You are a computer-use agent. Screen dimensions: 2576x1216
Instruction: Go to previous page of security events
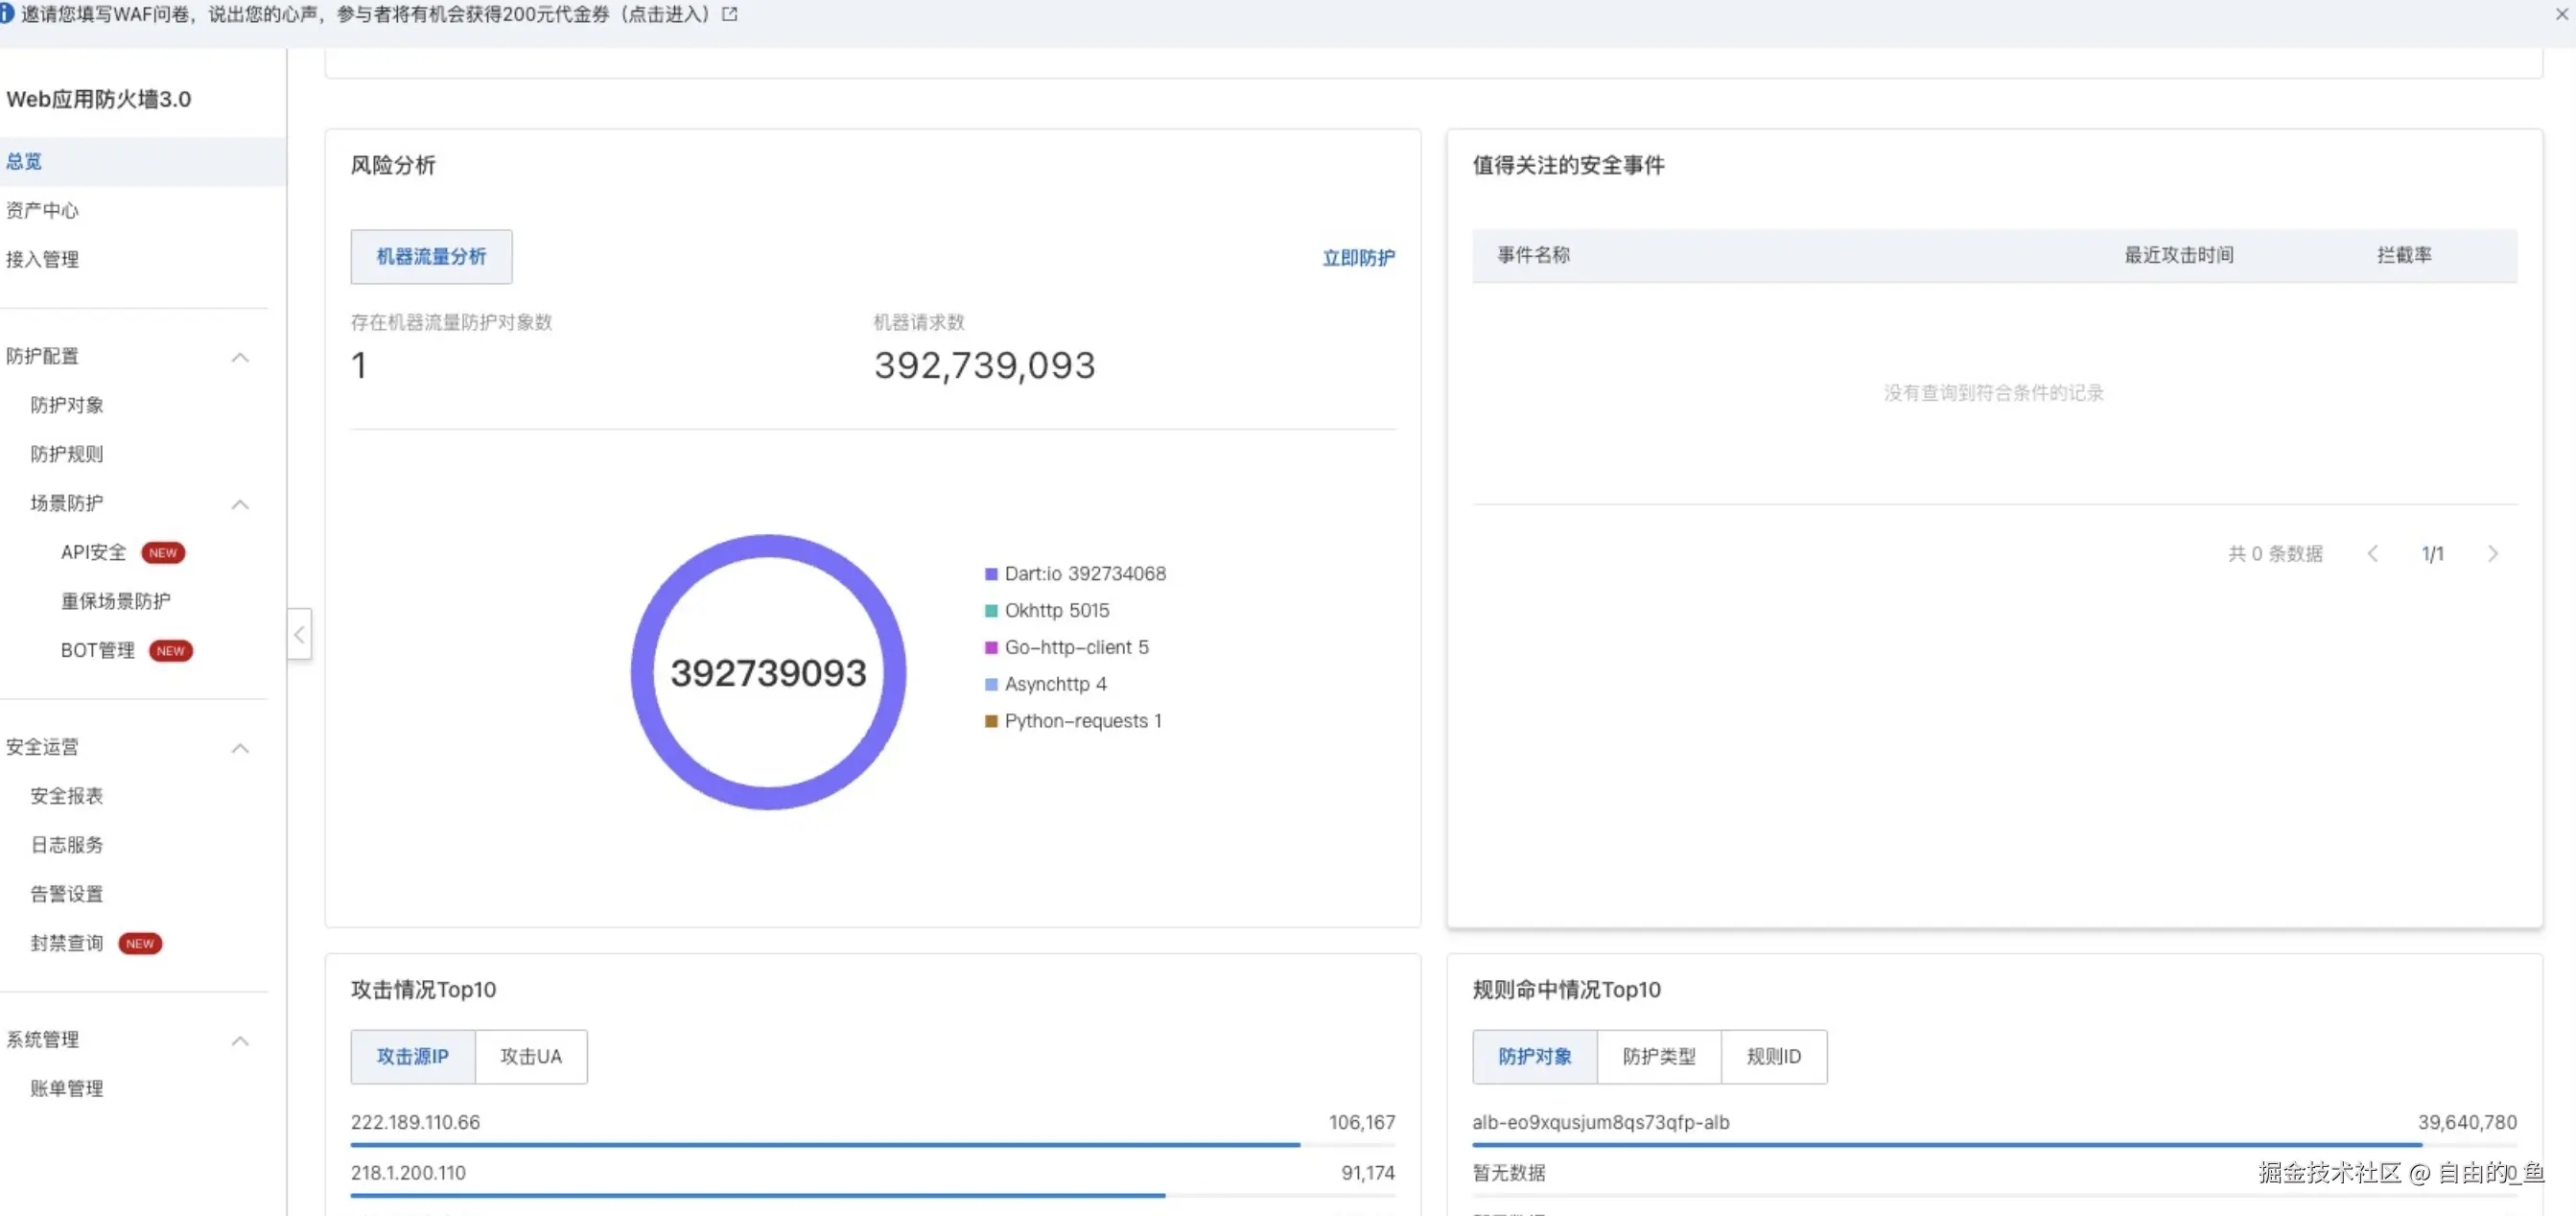2372,554
